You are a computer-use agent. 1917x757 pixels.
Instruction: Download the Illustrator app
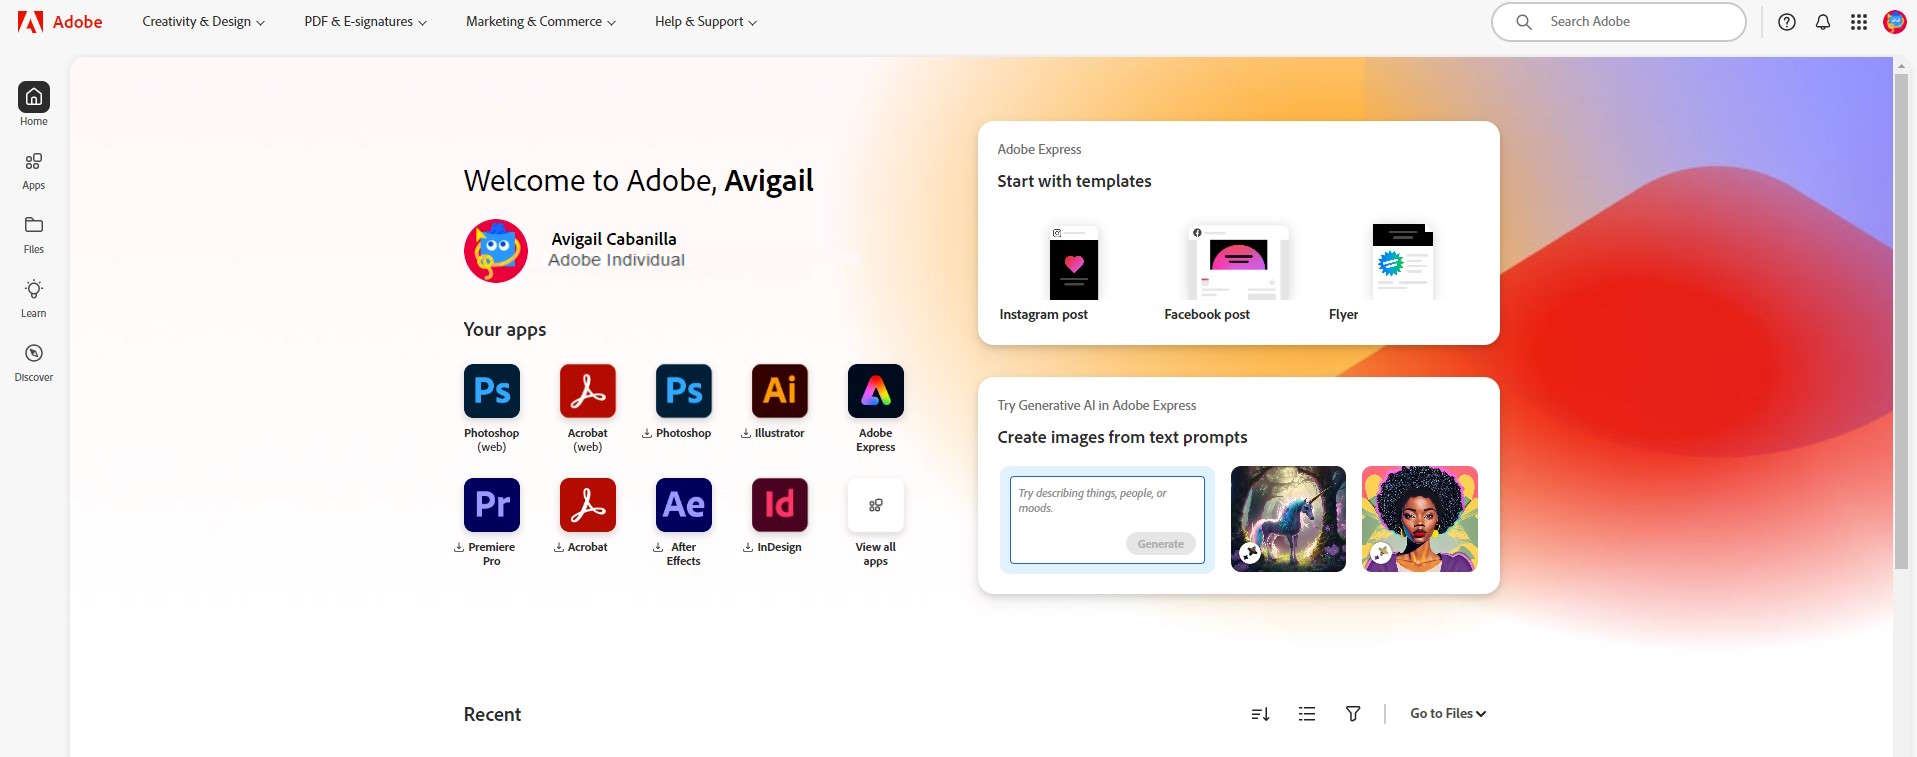(x=780, y=391)
